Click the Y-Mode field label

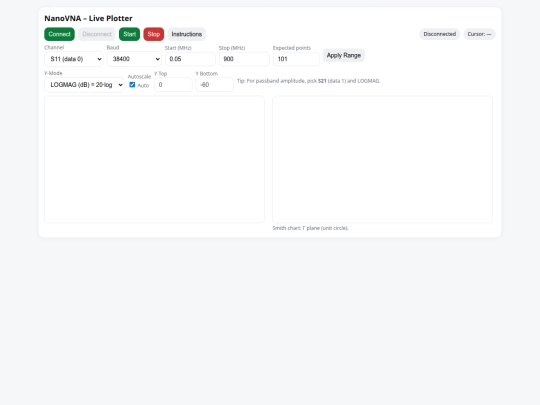coord(53,73)
